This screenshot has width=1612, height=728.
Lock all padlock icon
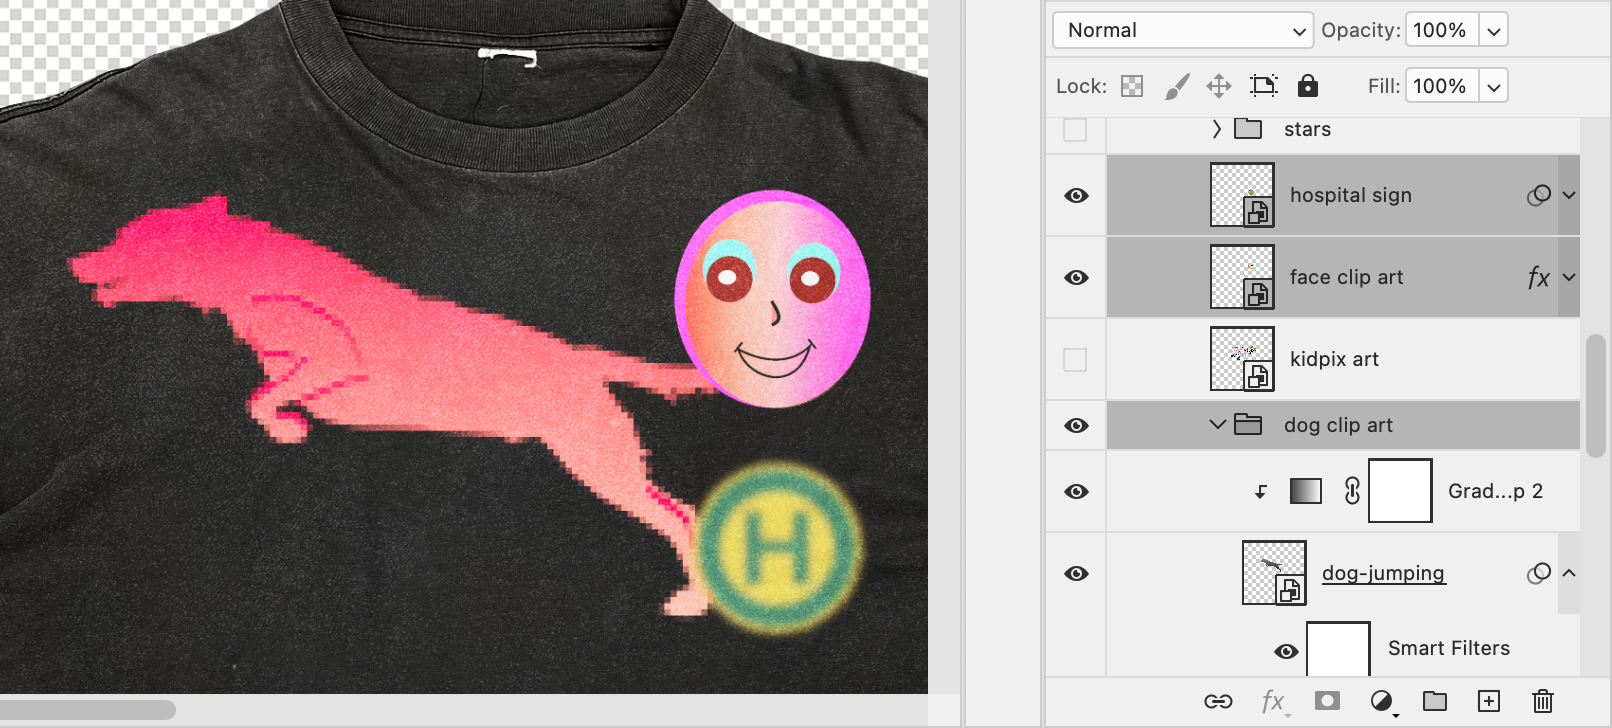pyautogui.click(x=1307, y=86)
